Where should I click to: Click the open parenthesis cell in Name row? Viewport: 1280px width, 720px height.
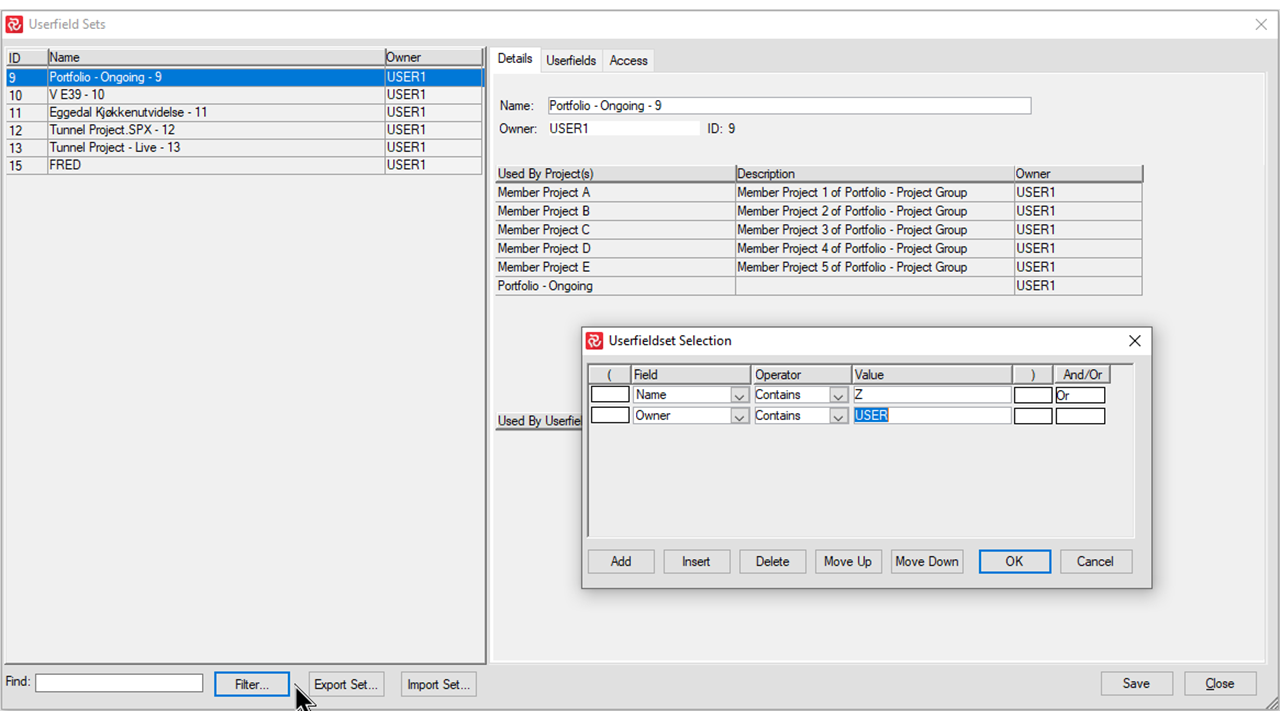(610, 395)
